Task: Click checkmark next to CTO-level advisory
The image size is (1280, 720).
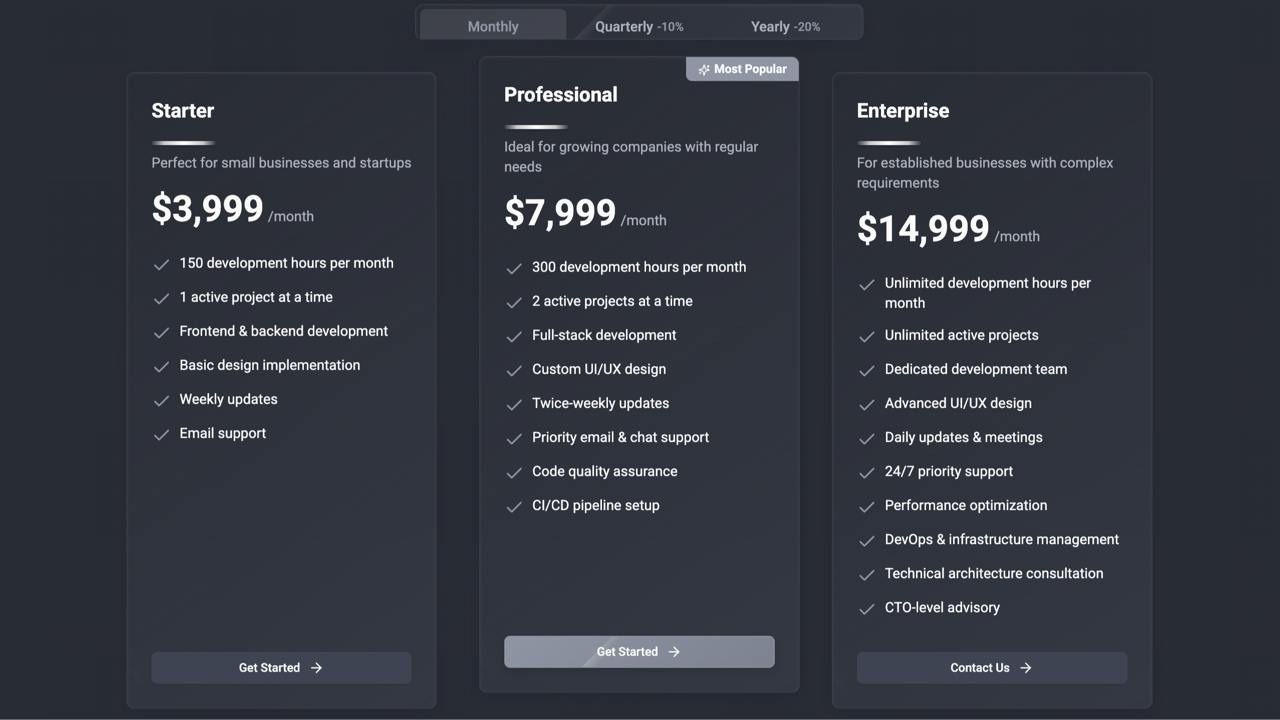Action: click(x=867, y=608)
